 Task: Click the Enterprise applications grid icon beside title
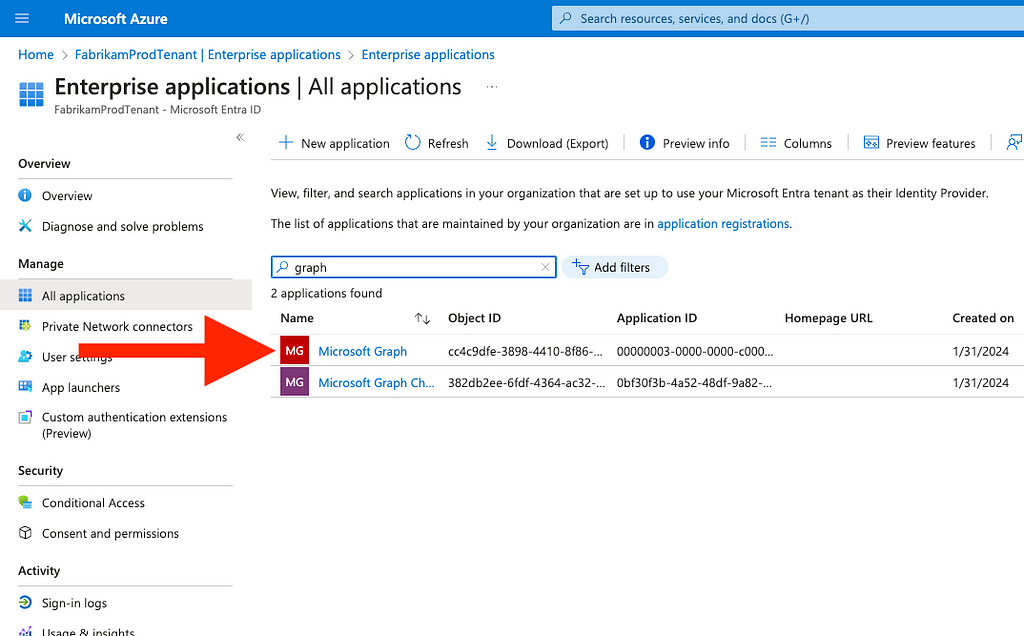pyautogui.click(x=31, y=94)
